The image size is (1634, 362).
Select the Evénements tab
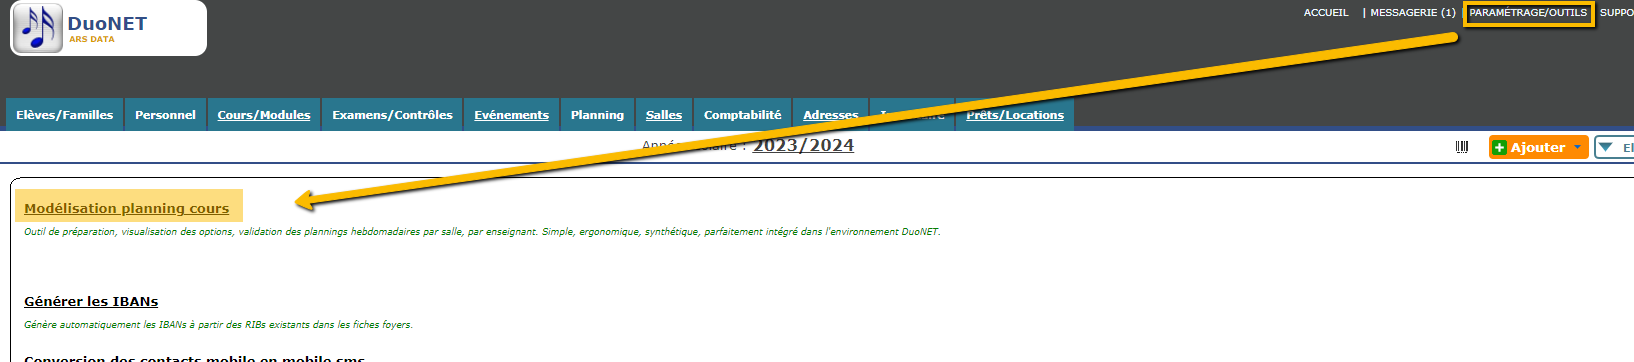[511, 115]
